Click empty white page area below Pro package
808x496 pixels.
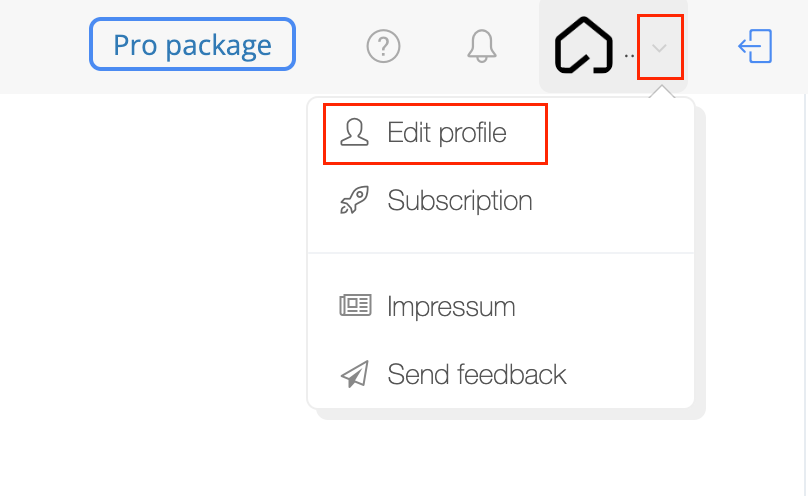tap(155, 258)
